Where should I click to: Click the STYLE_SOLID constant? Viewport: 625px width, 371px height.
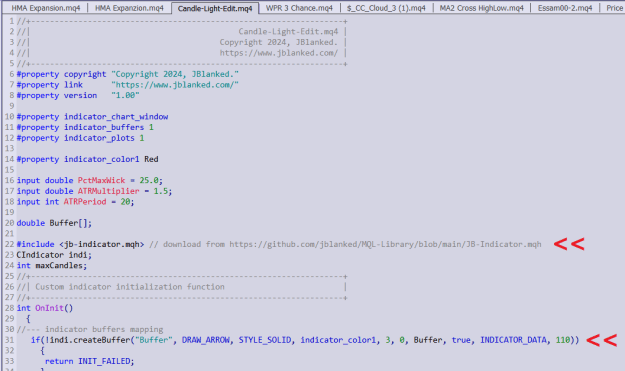pos(265,340)
